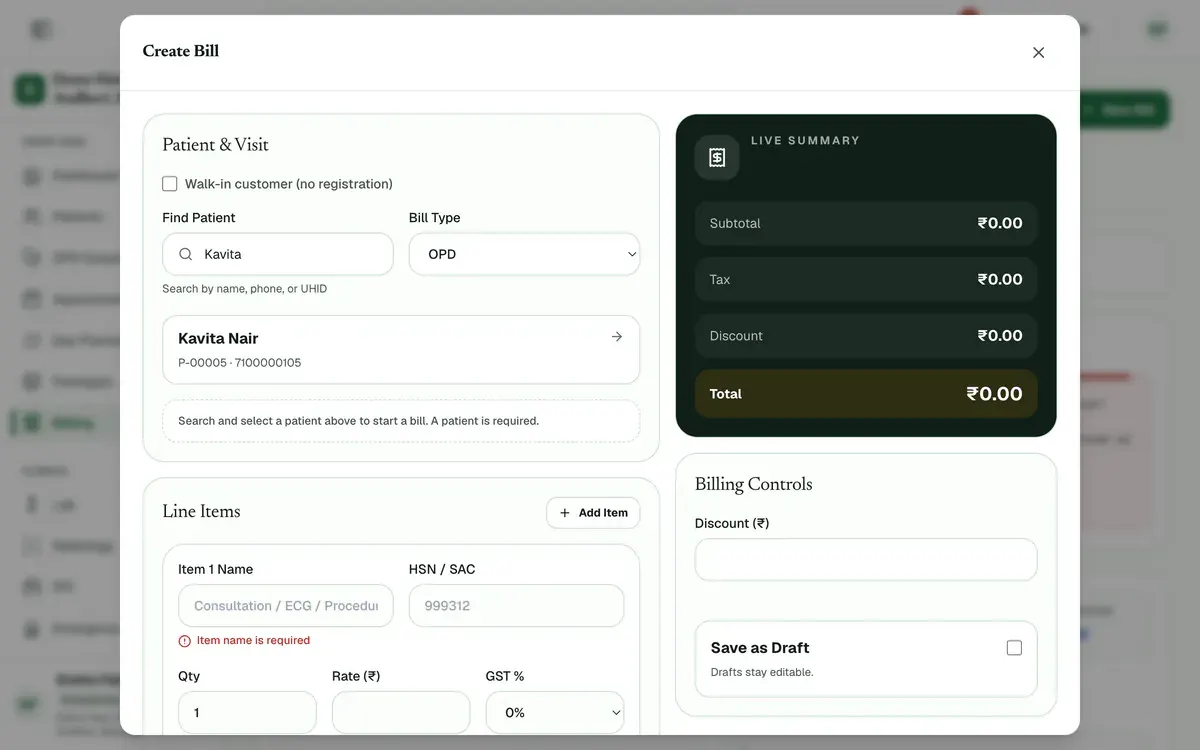The image size is (1200, 750).
Task: Click the 'Search by name, phone, or UHID' hint
Action: point(245,289)
